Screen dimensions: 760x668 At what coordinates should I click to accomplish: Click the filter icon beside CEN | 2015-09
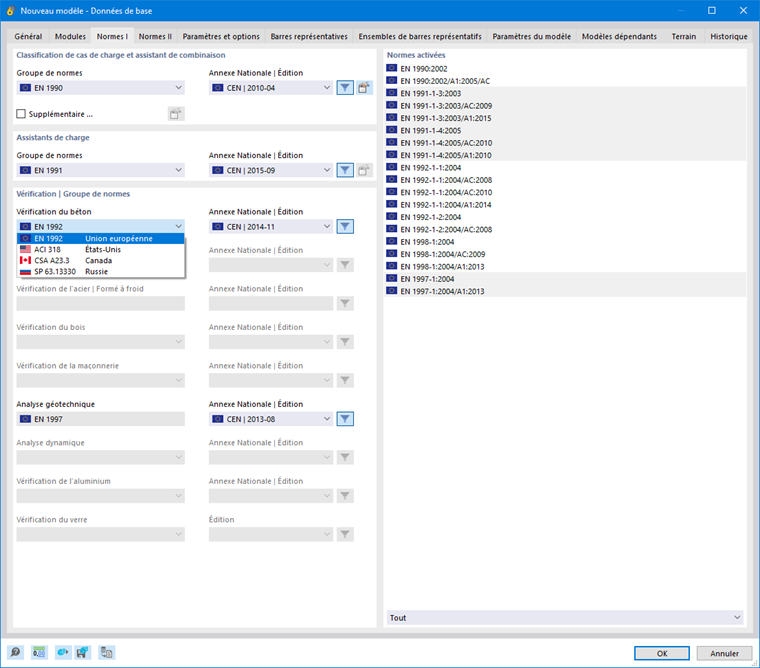coord(345,170)
